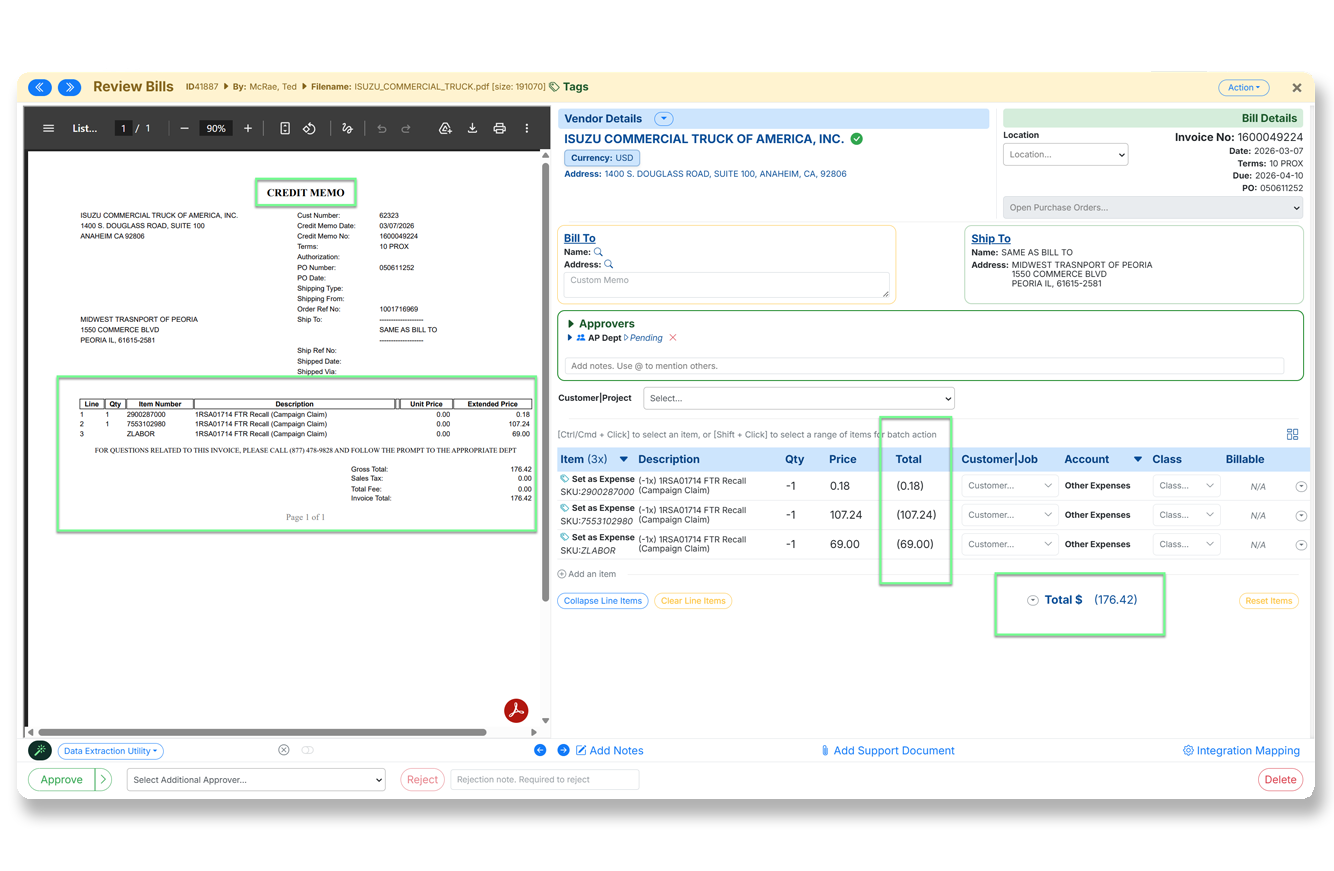Open the Open Purchase Orders dropdown

(x=1153, y=208)
